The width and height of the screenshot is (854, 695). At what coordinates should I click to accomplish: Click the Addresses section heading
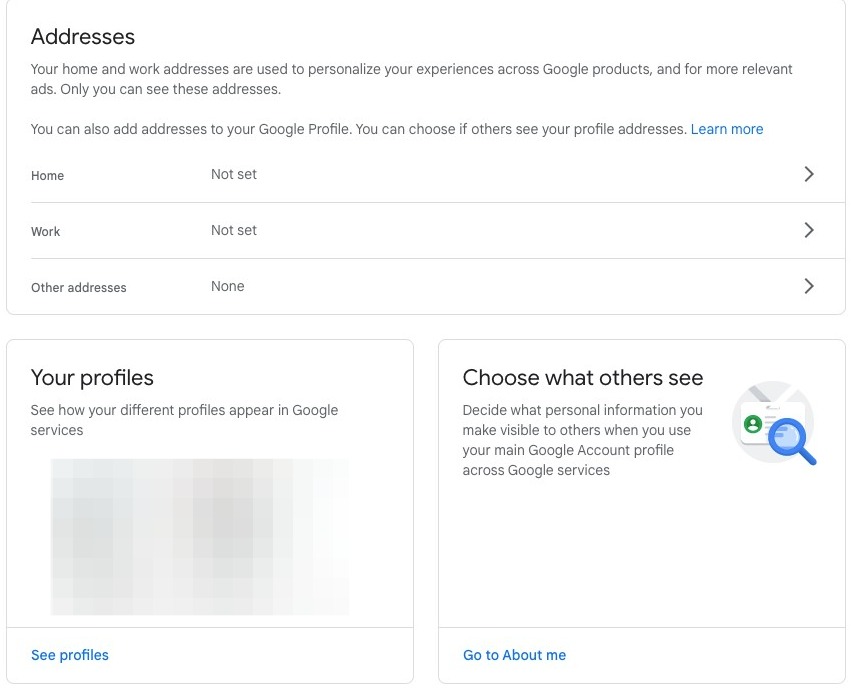pos(83,37)
